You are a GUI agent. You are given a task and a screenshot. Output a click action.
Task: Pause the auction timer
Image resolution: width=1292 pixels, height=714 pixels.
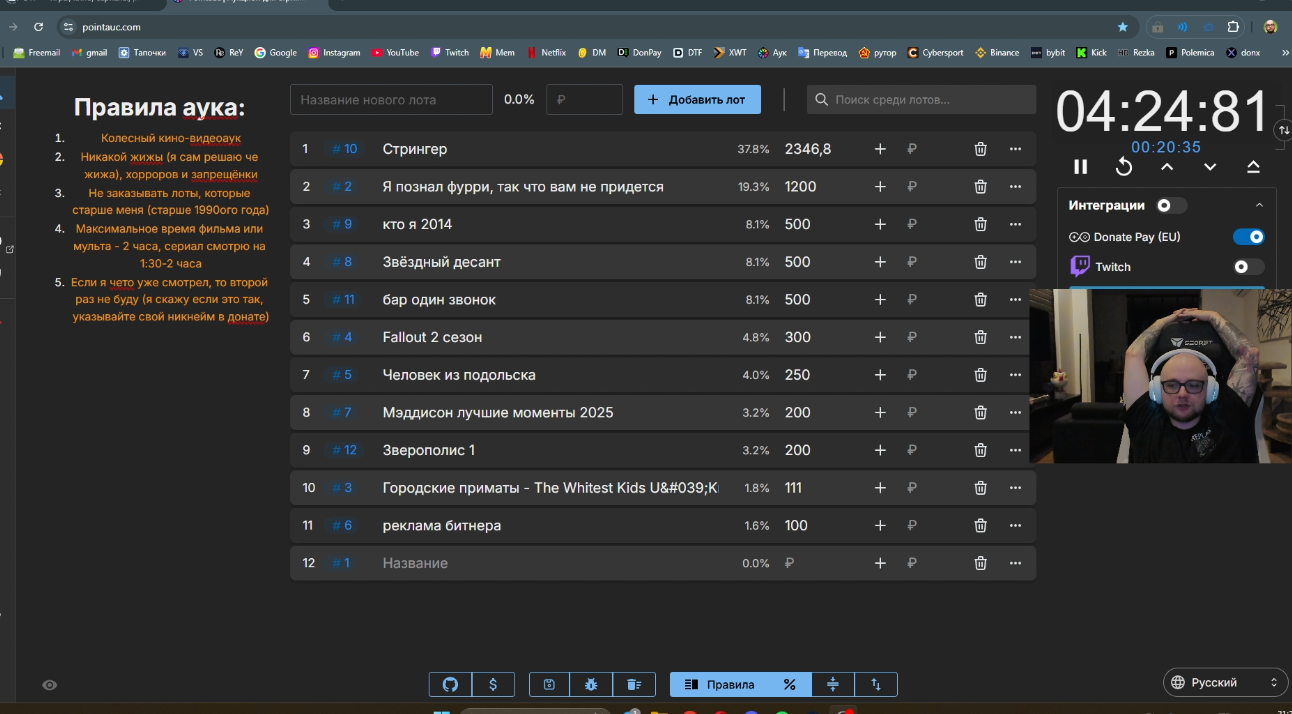1080,167
